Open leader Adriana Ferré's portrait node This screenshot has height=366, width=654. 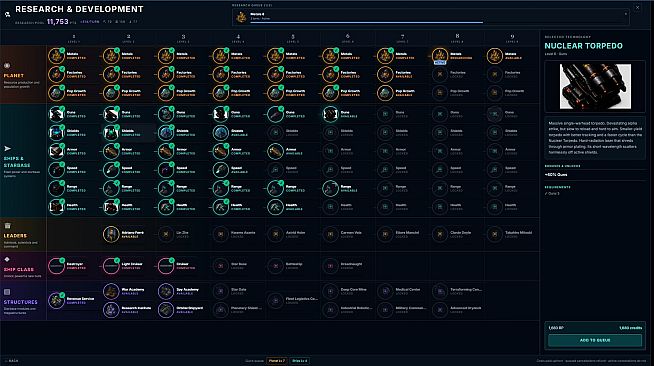tap(111, 234)
